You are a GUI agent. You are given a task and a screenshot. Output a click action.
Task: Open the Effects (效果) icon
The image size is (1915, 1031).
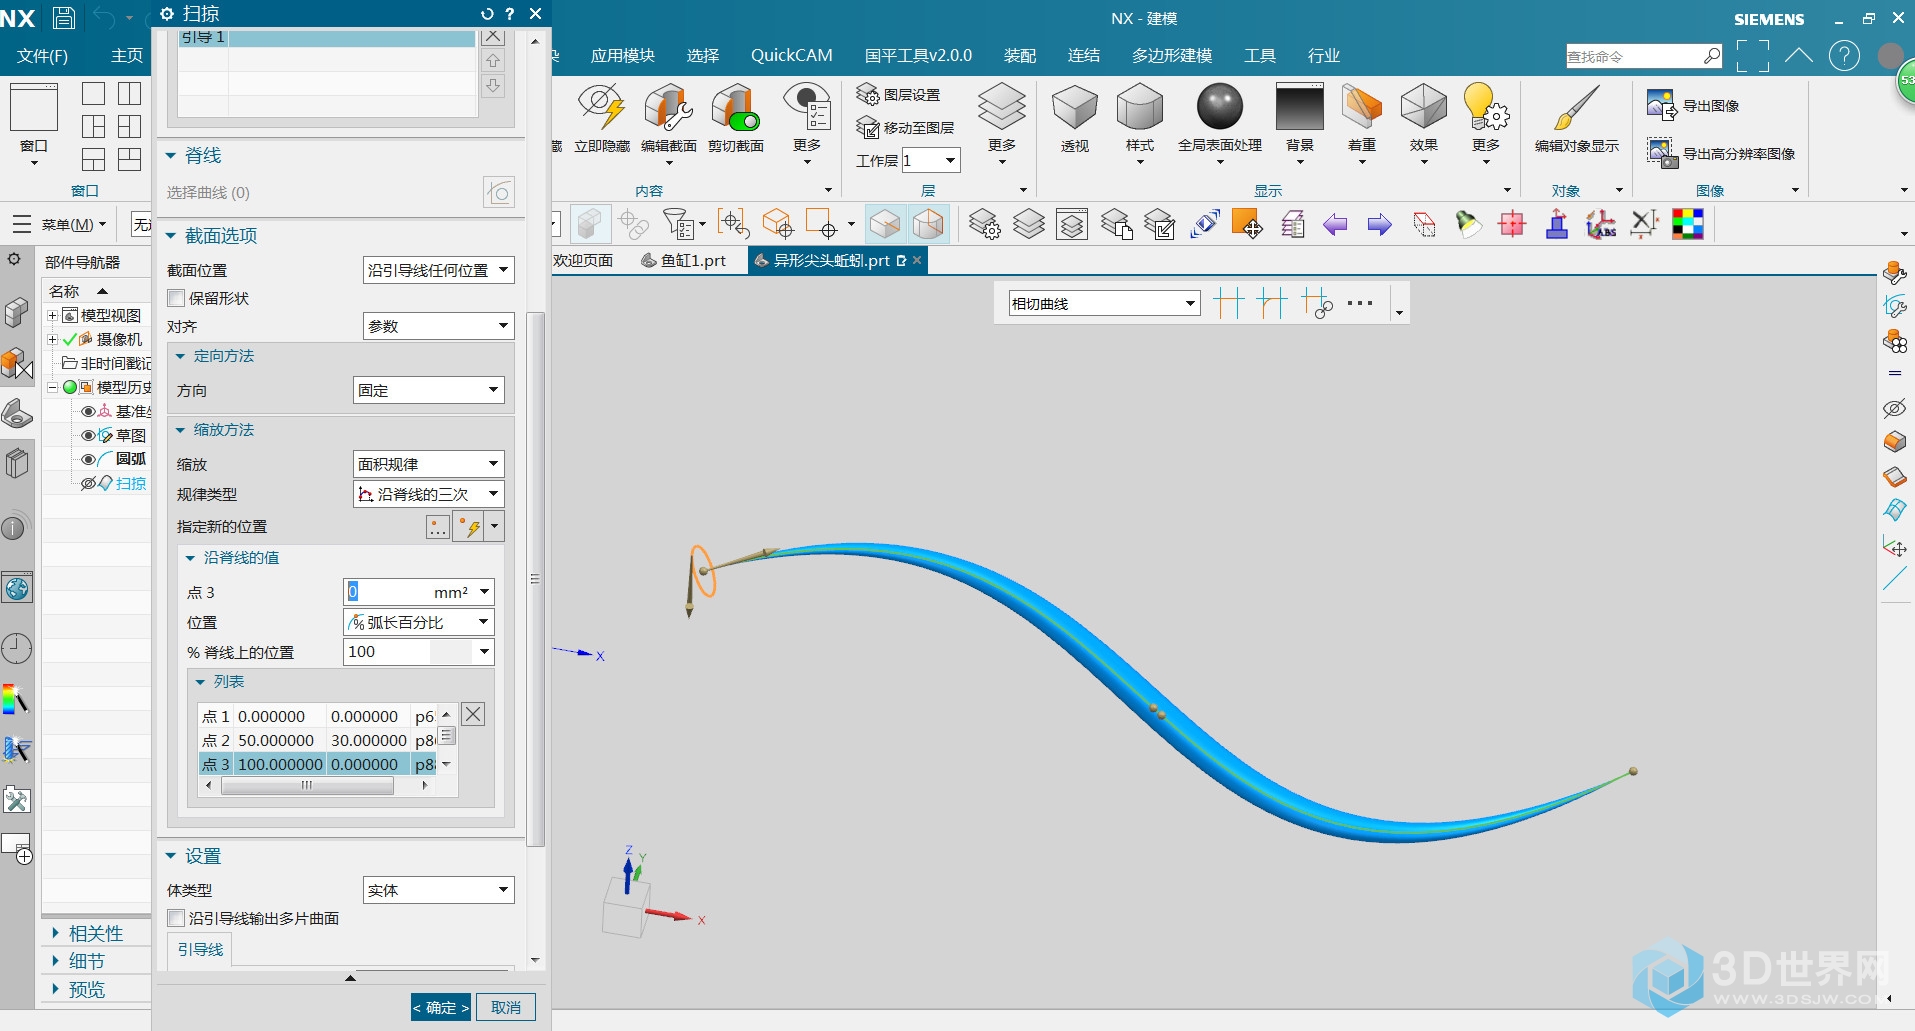[x=1423, y=108]
